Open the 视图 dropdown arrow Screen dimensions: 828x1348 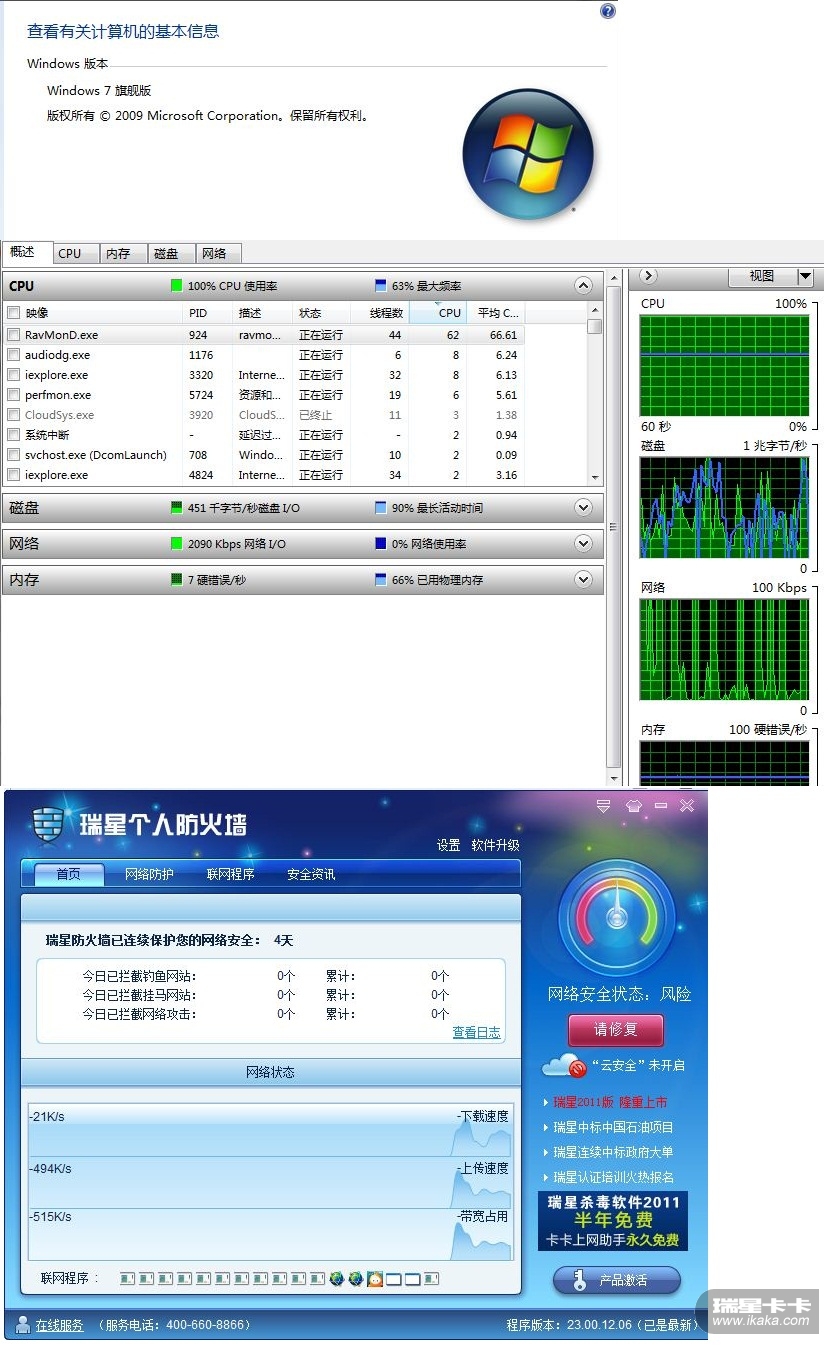click(x=805, y=277)
